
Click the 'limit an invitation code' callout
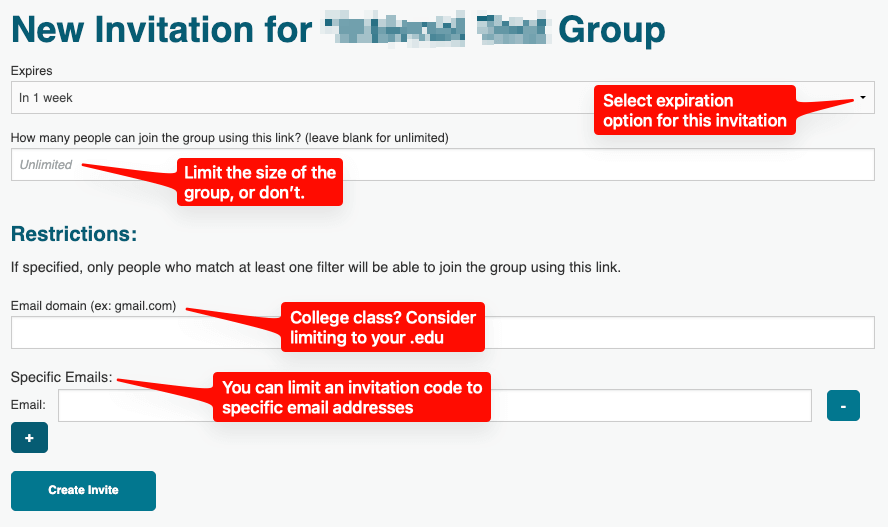click(x=352, y=397)
